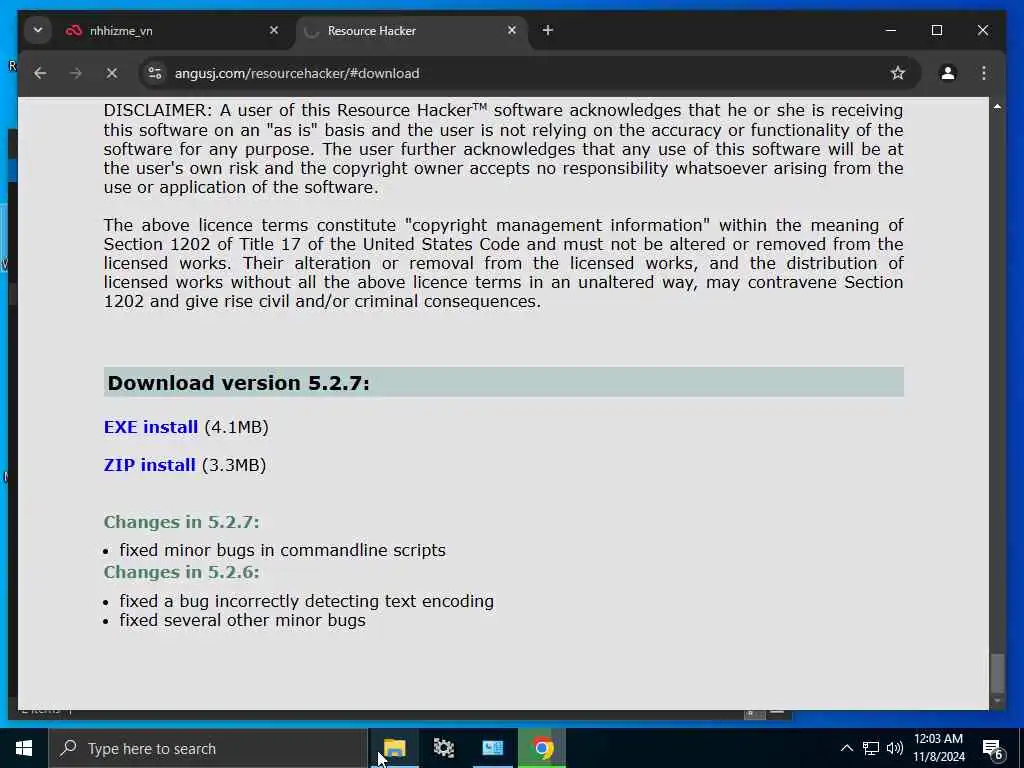Show hidden system tray icons
The width and height of the screenshot is (1024, 768).
click(x=846, y=748)
